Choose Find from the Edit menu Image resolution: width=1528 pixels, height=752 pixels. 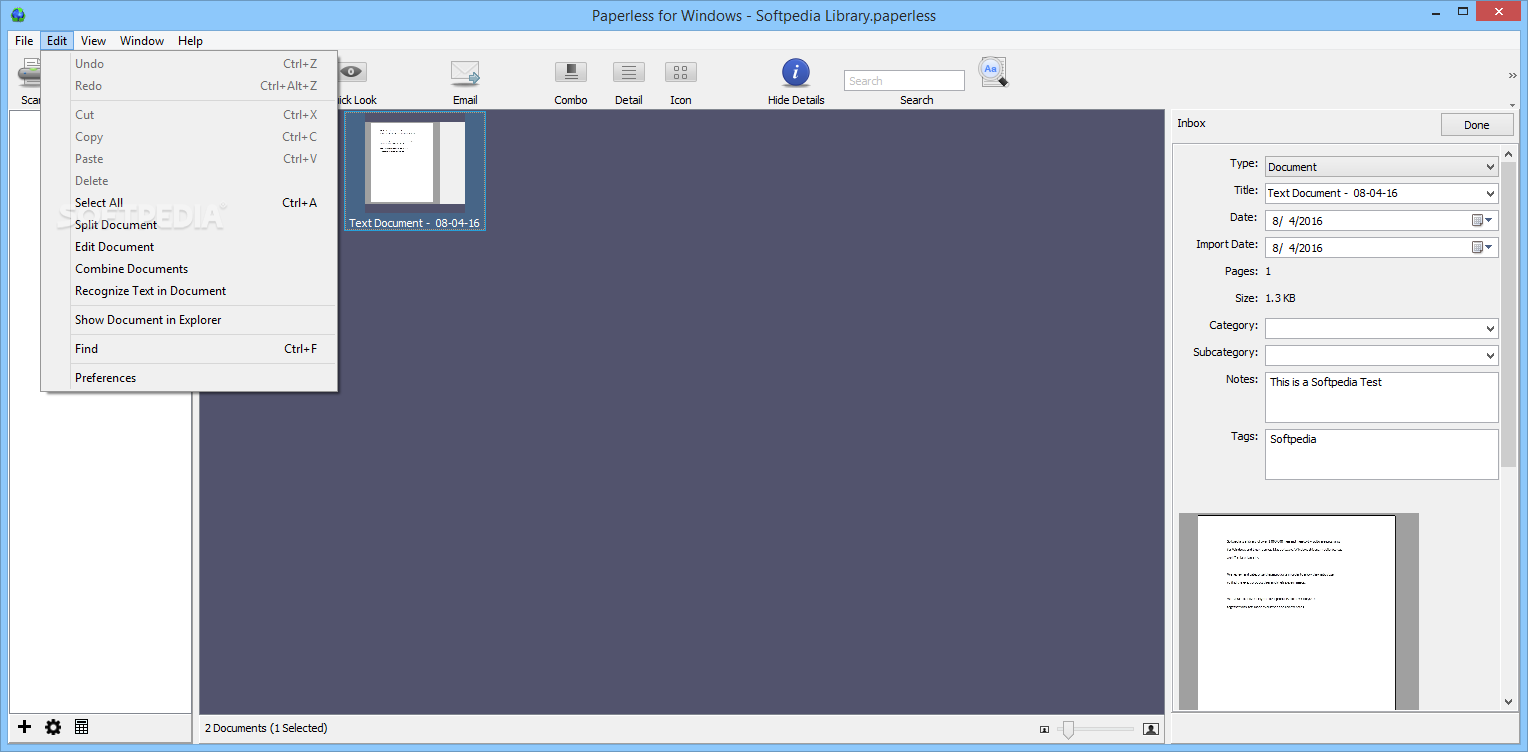(189, 349)
